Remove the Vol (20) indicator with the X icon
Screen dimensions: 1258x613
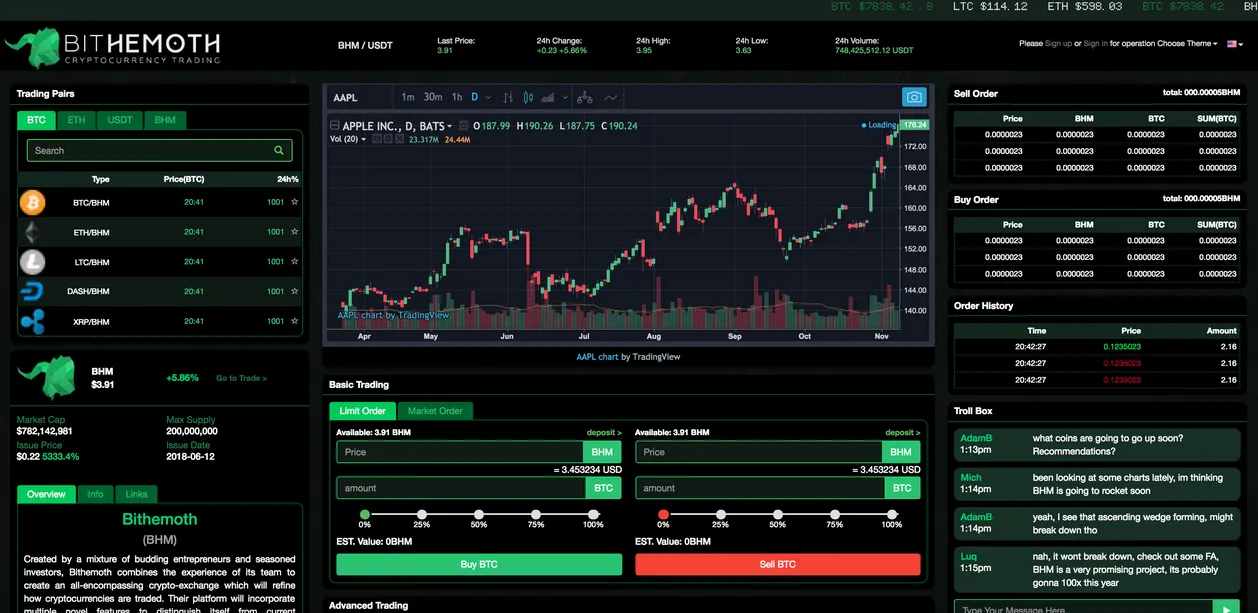point(400,139)
